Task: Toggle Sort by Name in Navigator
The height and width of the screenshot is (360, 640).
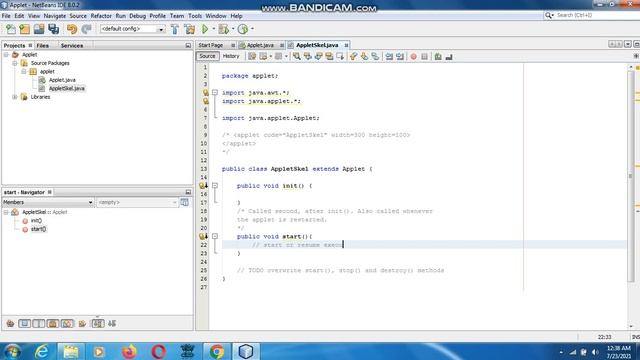Action: pyautogui.click(x=98, y=324)
